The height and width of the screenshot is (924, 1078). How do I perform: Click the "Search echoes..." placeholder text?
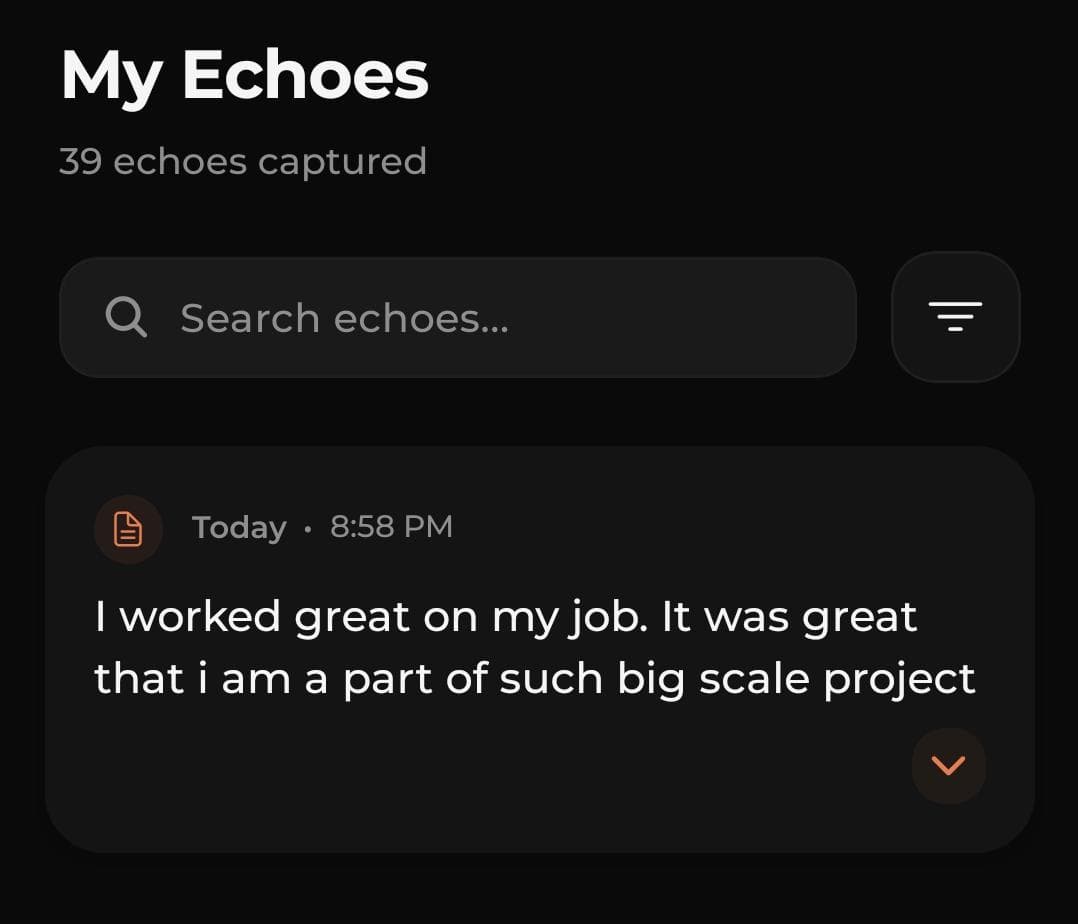(x=344, y=319)
